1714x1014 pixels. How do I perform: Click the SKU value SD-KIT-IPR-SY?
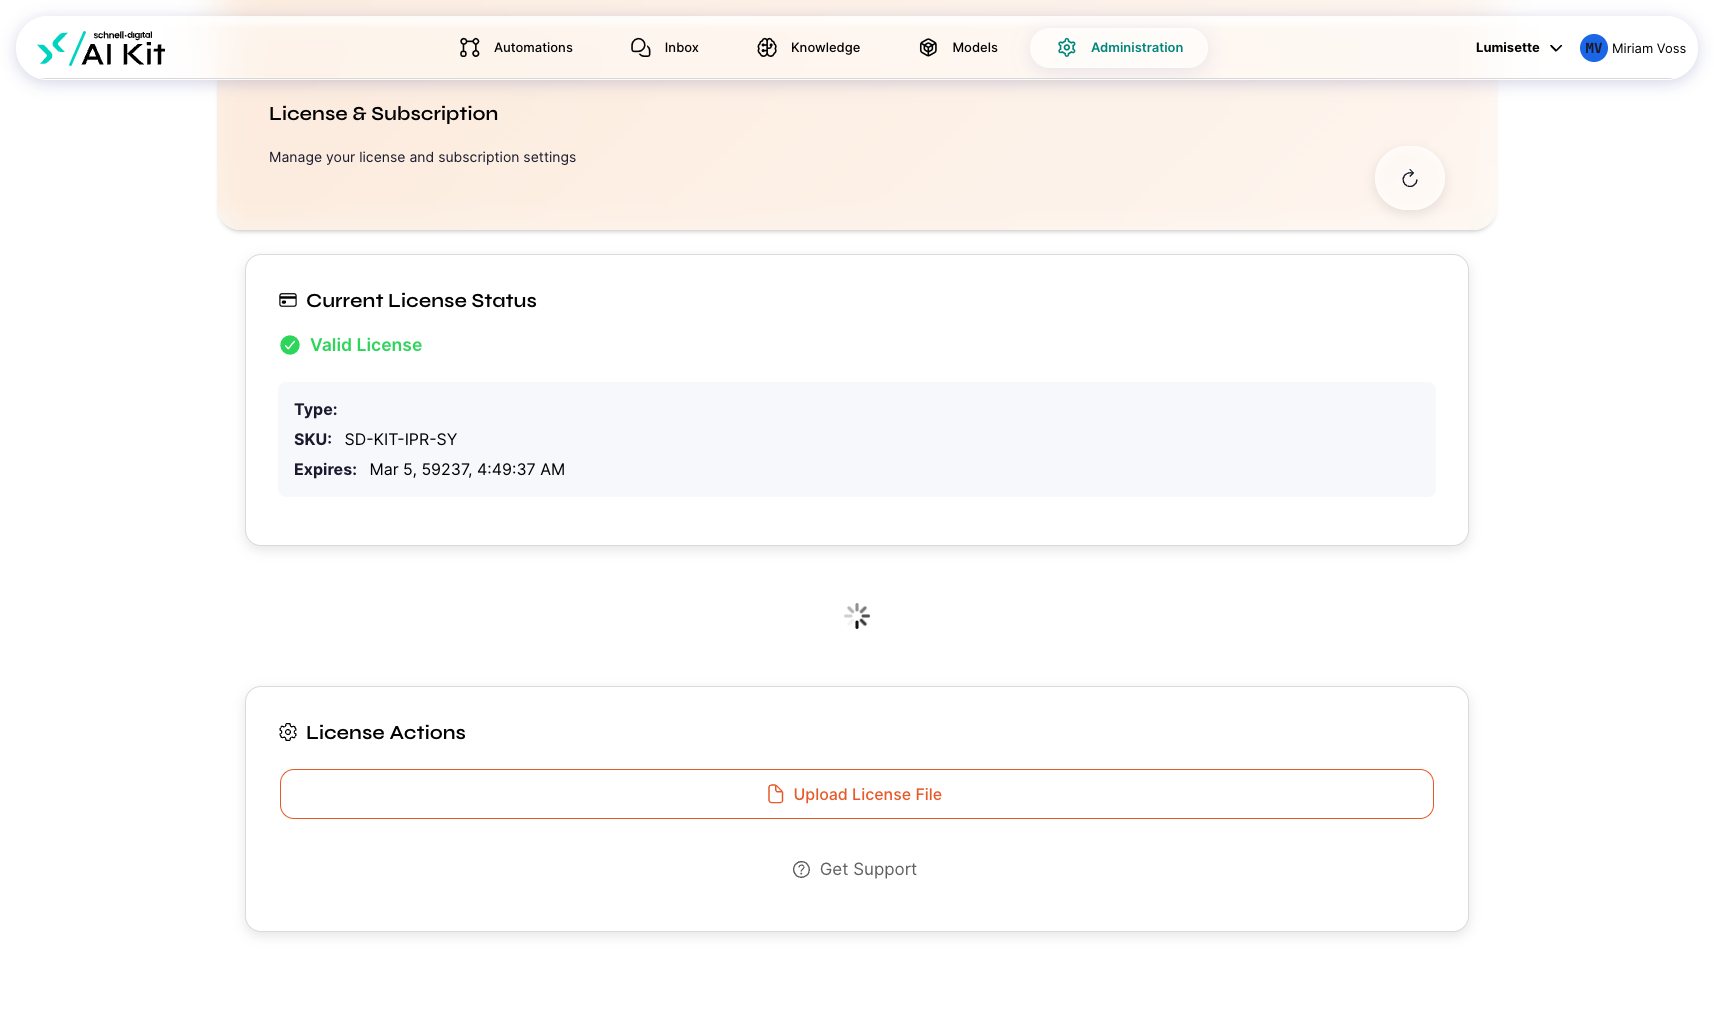[x=401, y=439]
